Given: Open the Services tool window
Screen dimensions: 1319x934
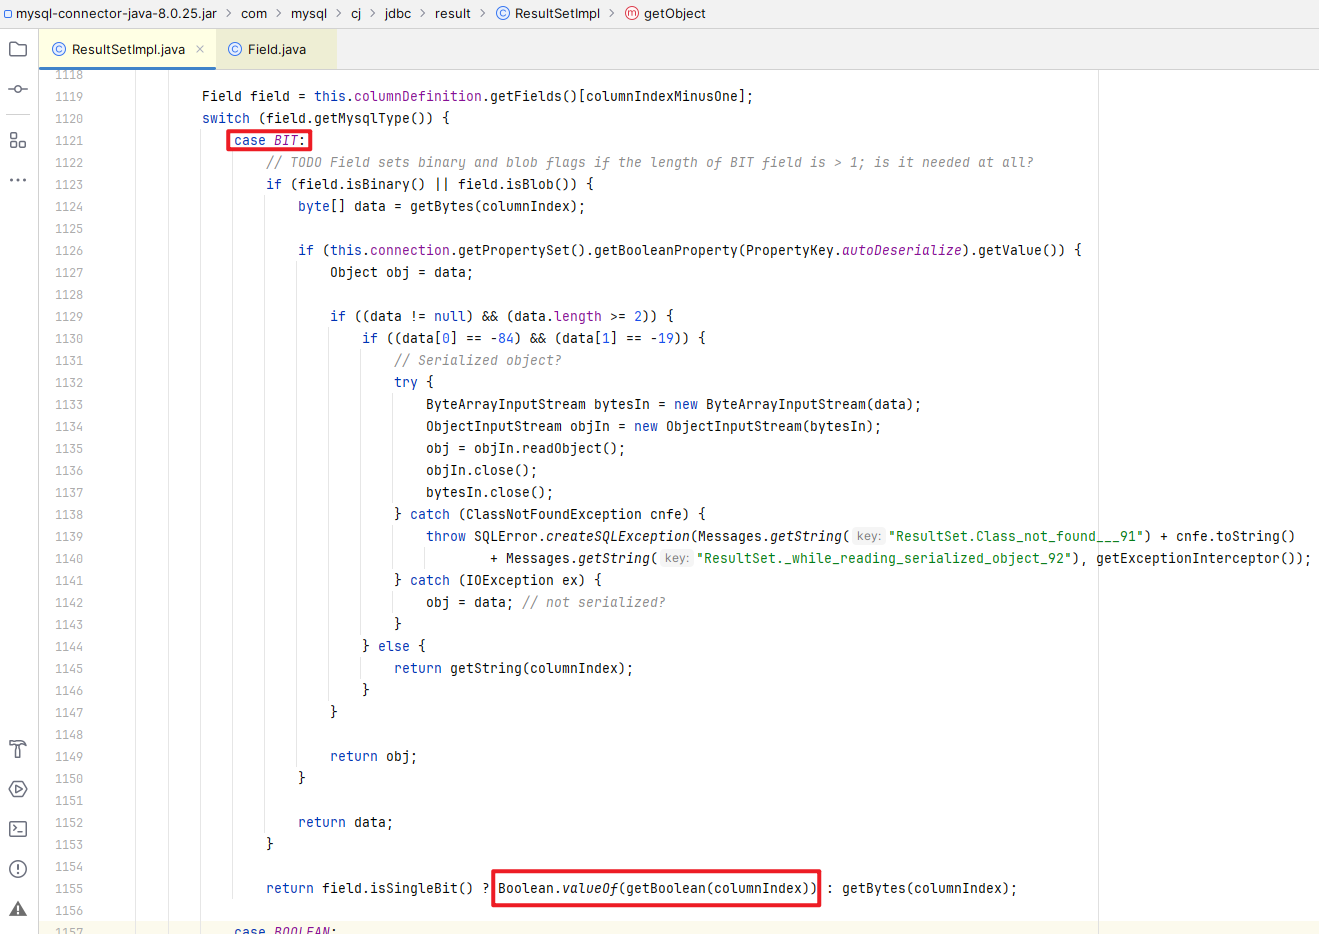Looking at the screenshot, I should 18,789.
